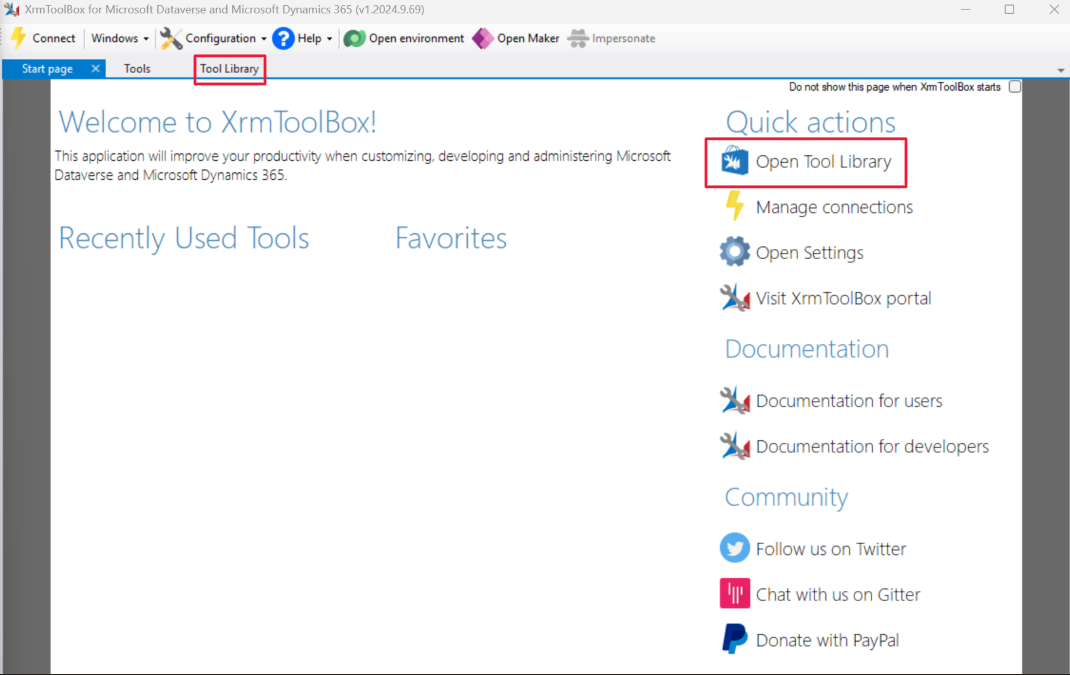Switch to the Tools tab
1070x675 pixels.
137,69
